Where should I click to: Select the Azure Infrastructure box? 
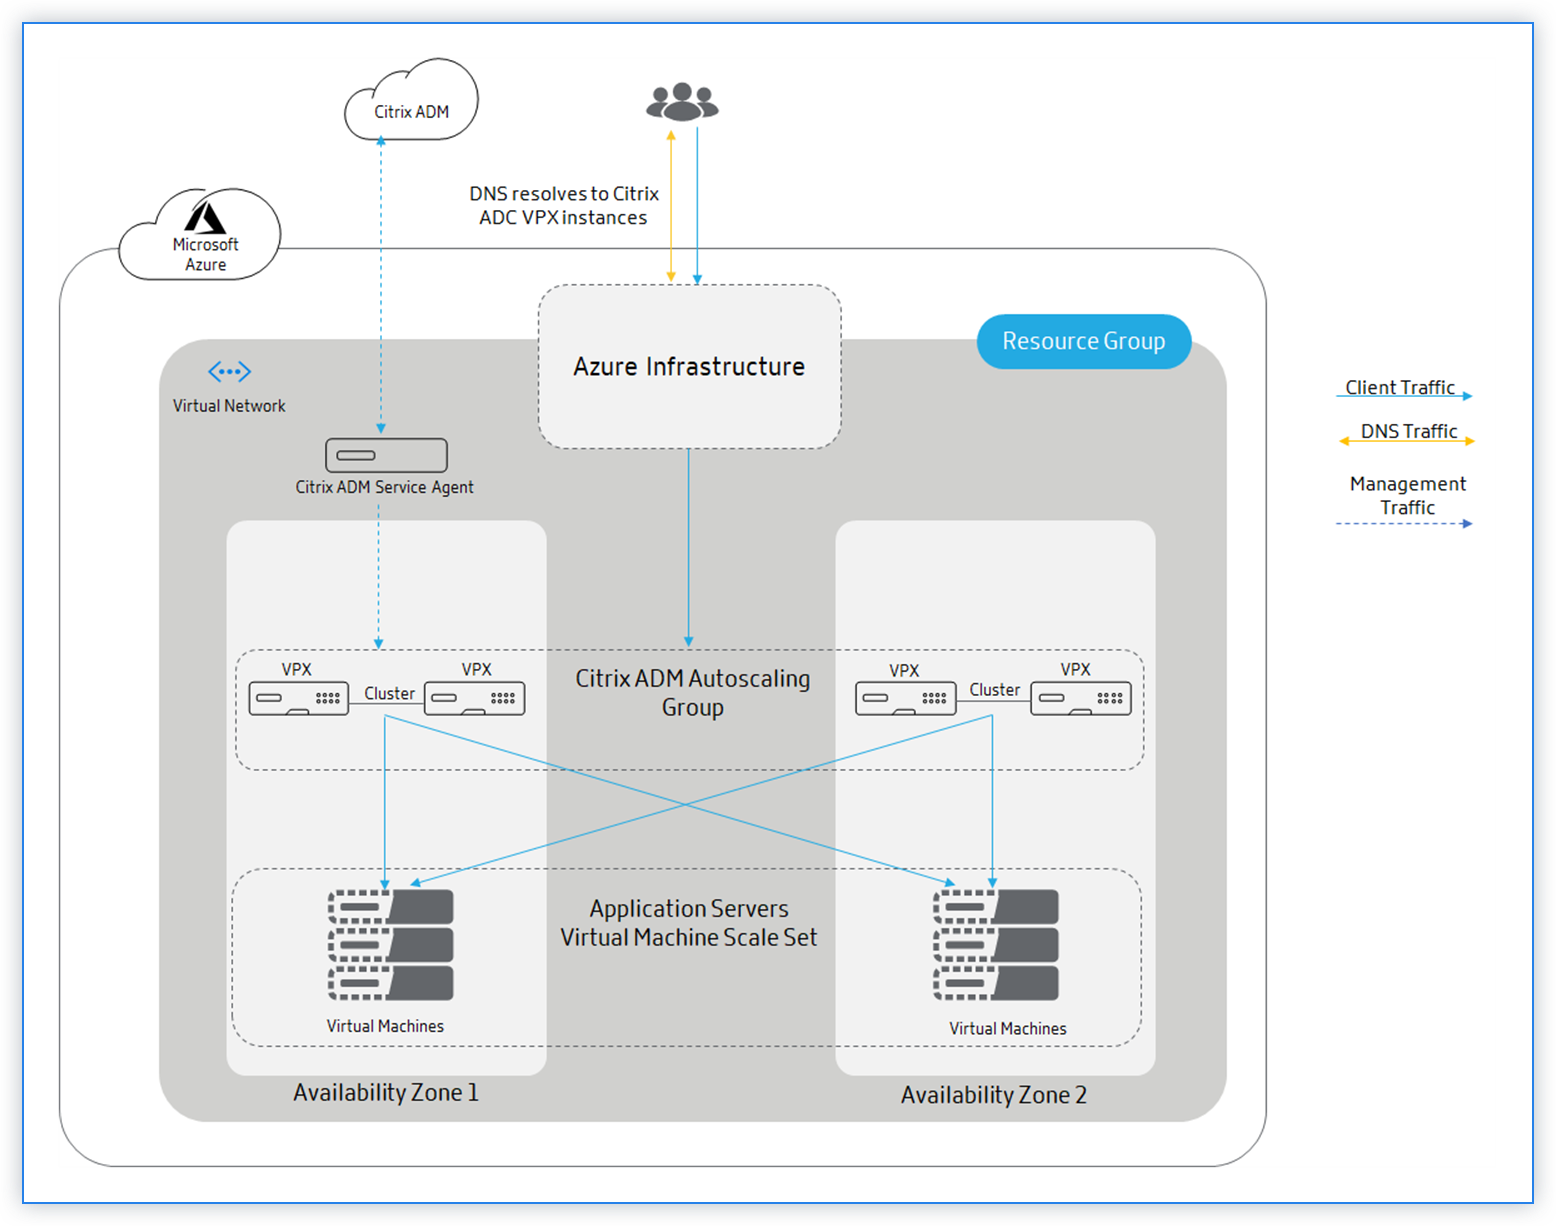[x=689, y=367]
